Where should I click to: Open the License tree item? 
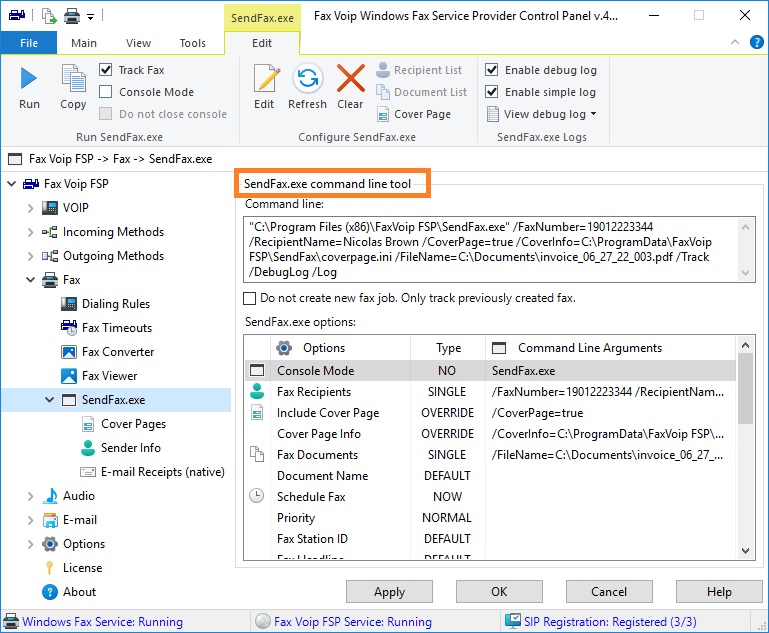[82, 568]
